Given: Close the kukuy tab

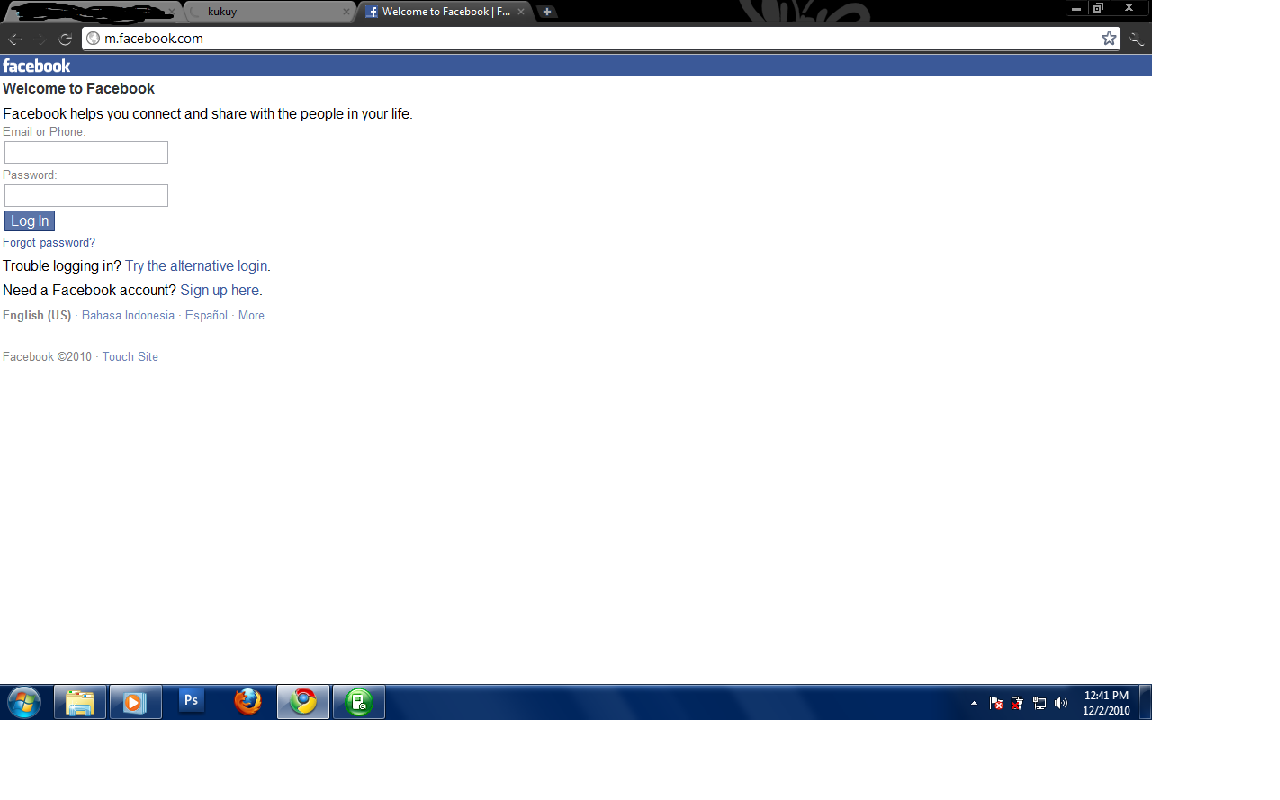Looking at the screenshot, I should click(347, 12).
